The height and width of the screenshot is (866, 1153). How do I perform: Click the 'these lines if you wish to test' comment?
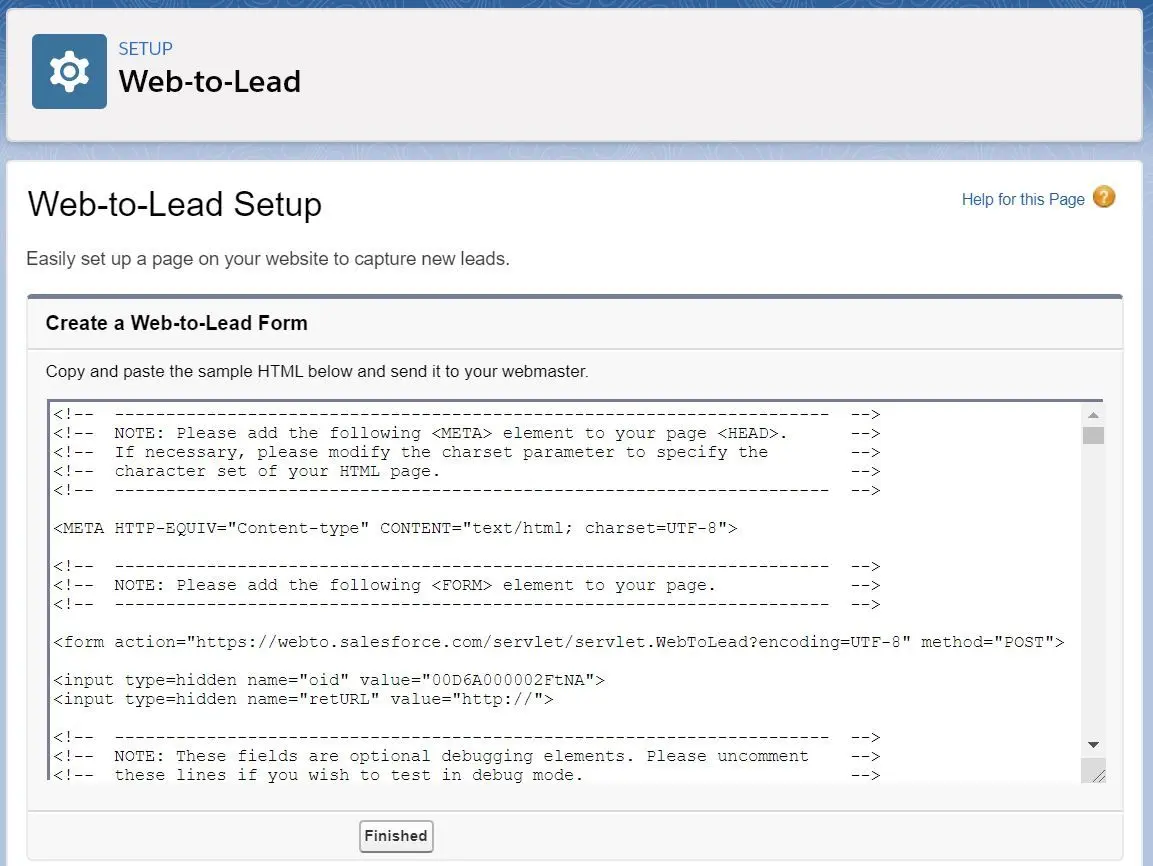pyautogui.click(x=466, y=775)
